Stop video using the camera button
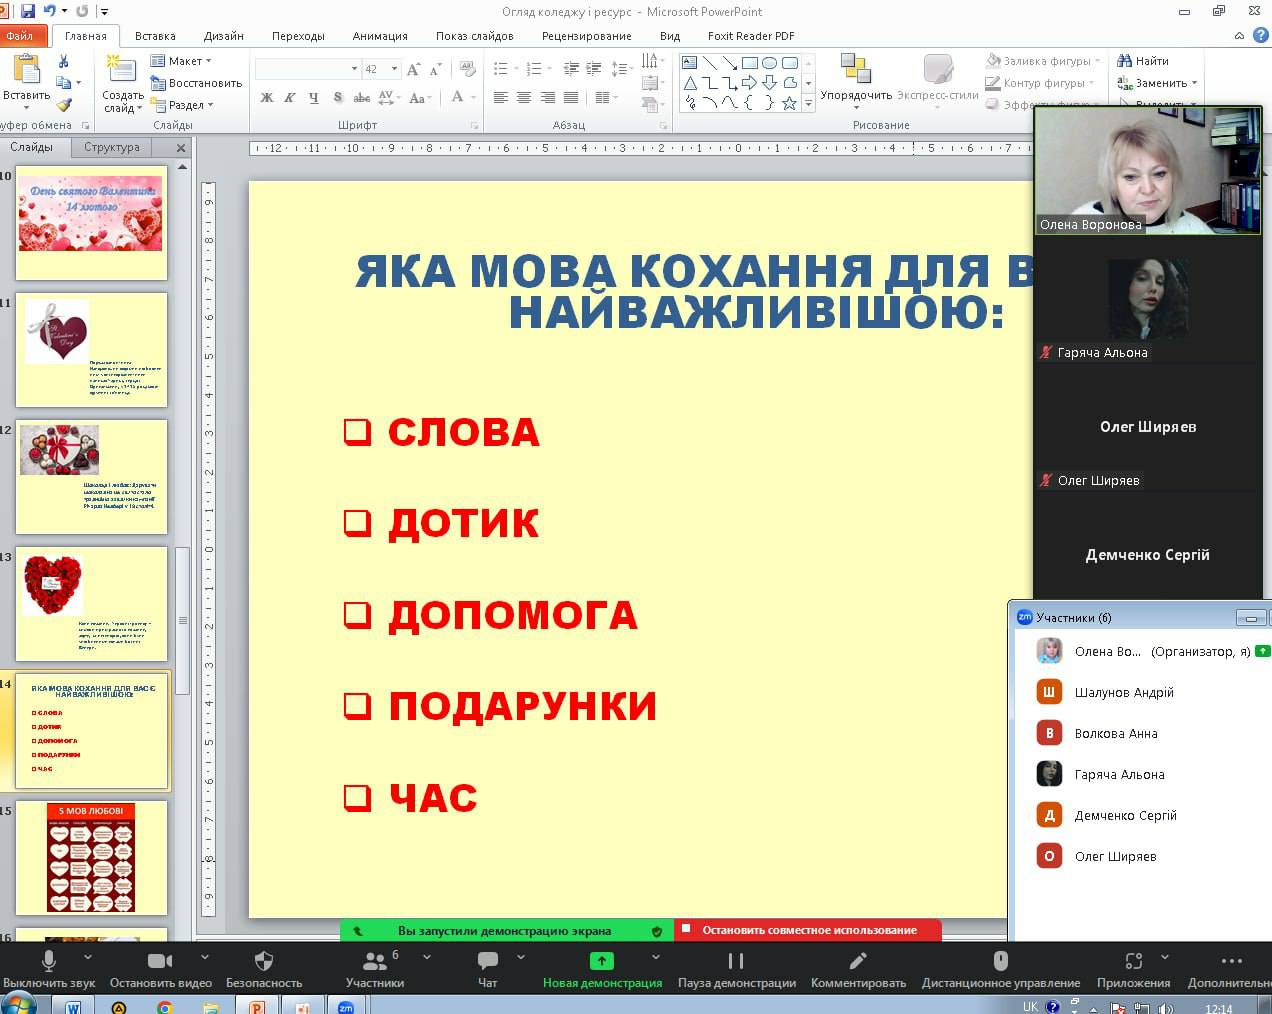Screen dimensions: 1272x1014 [x=160, y=962]
